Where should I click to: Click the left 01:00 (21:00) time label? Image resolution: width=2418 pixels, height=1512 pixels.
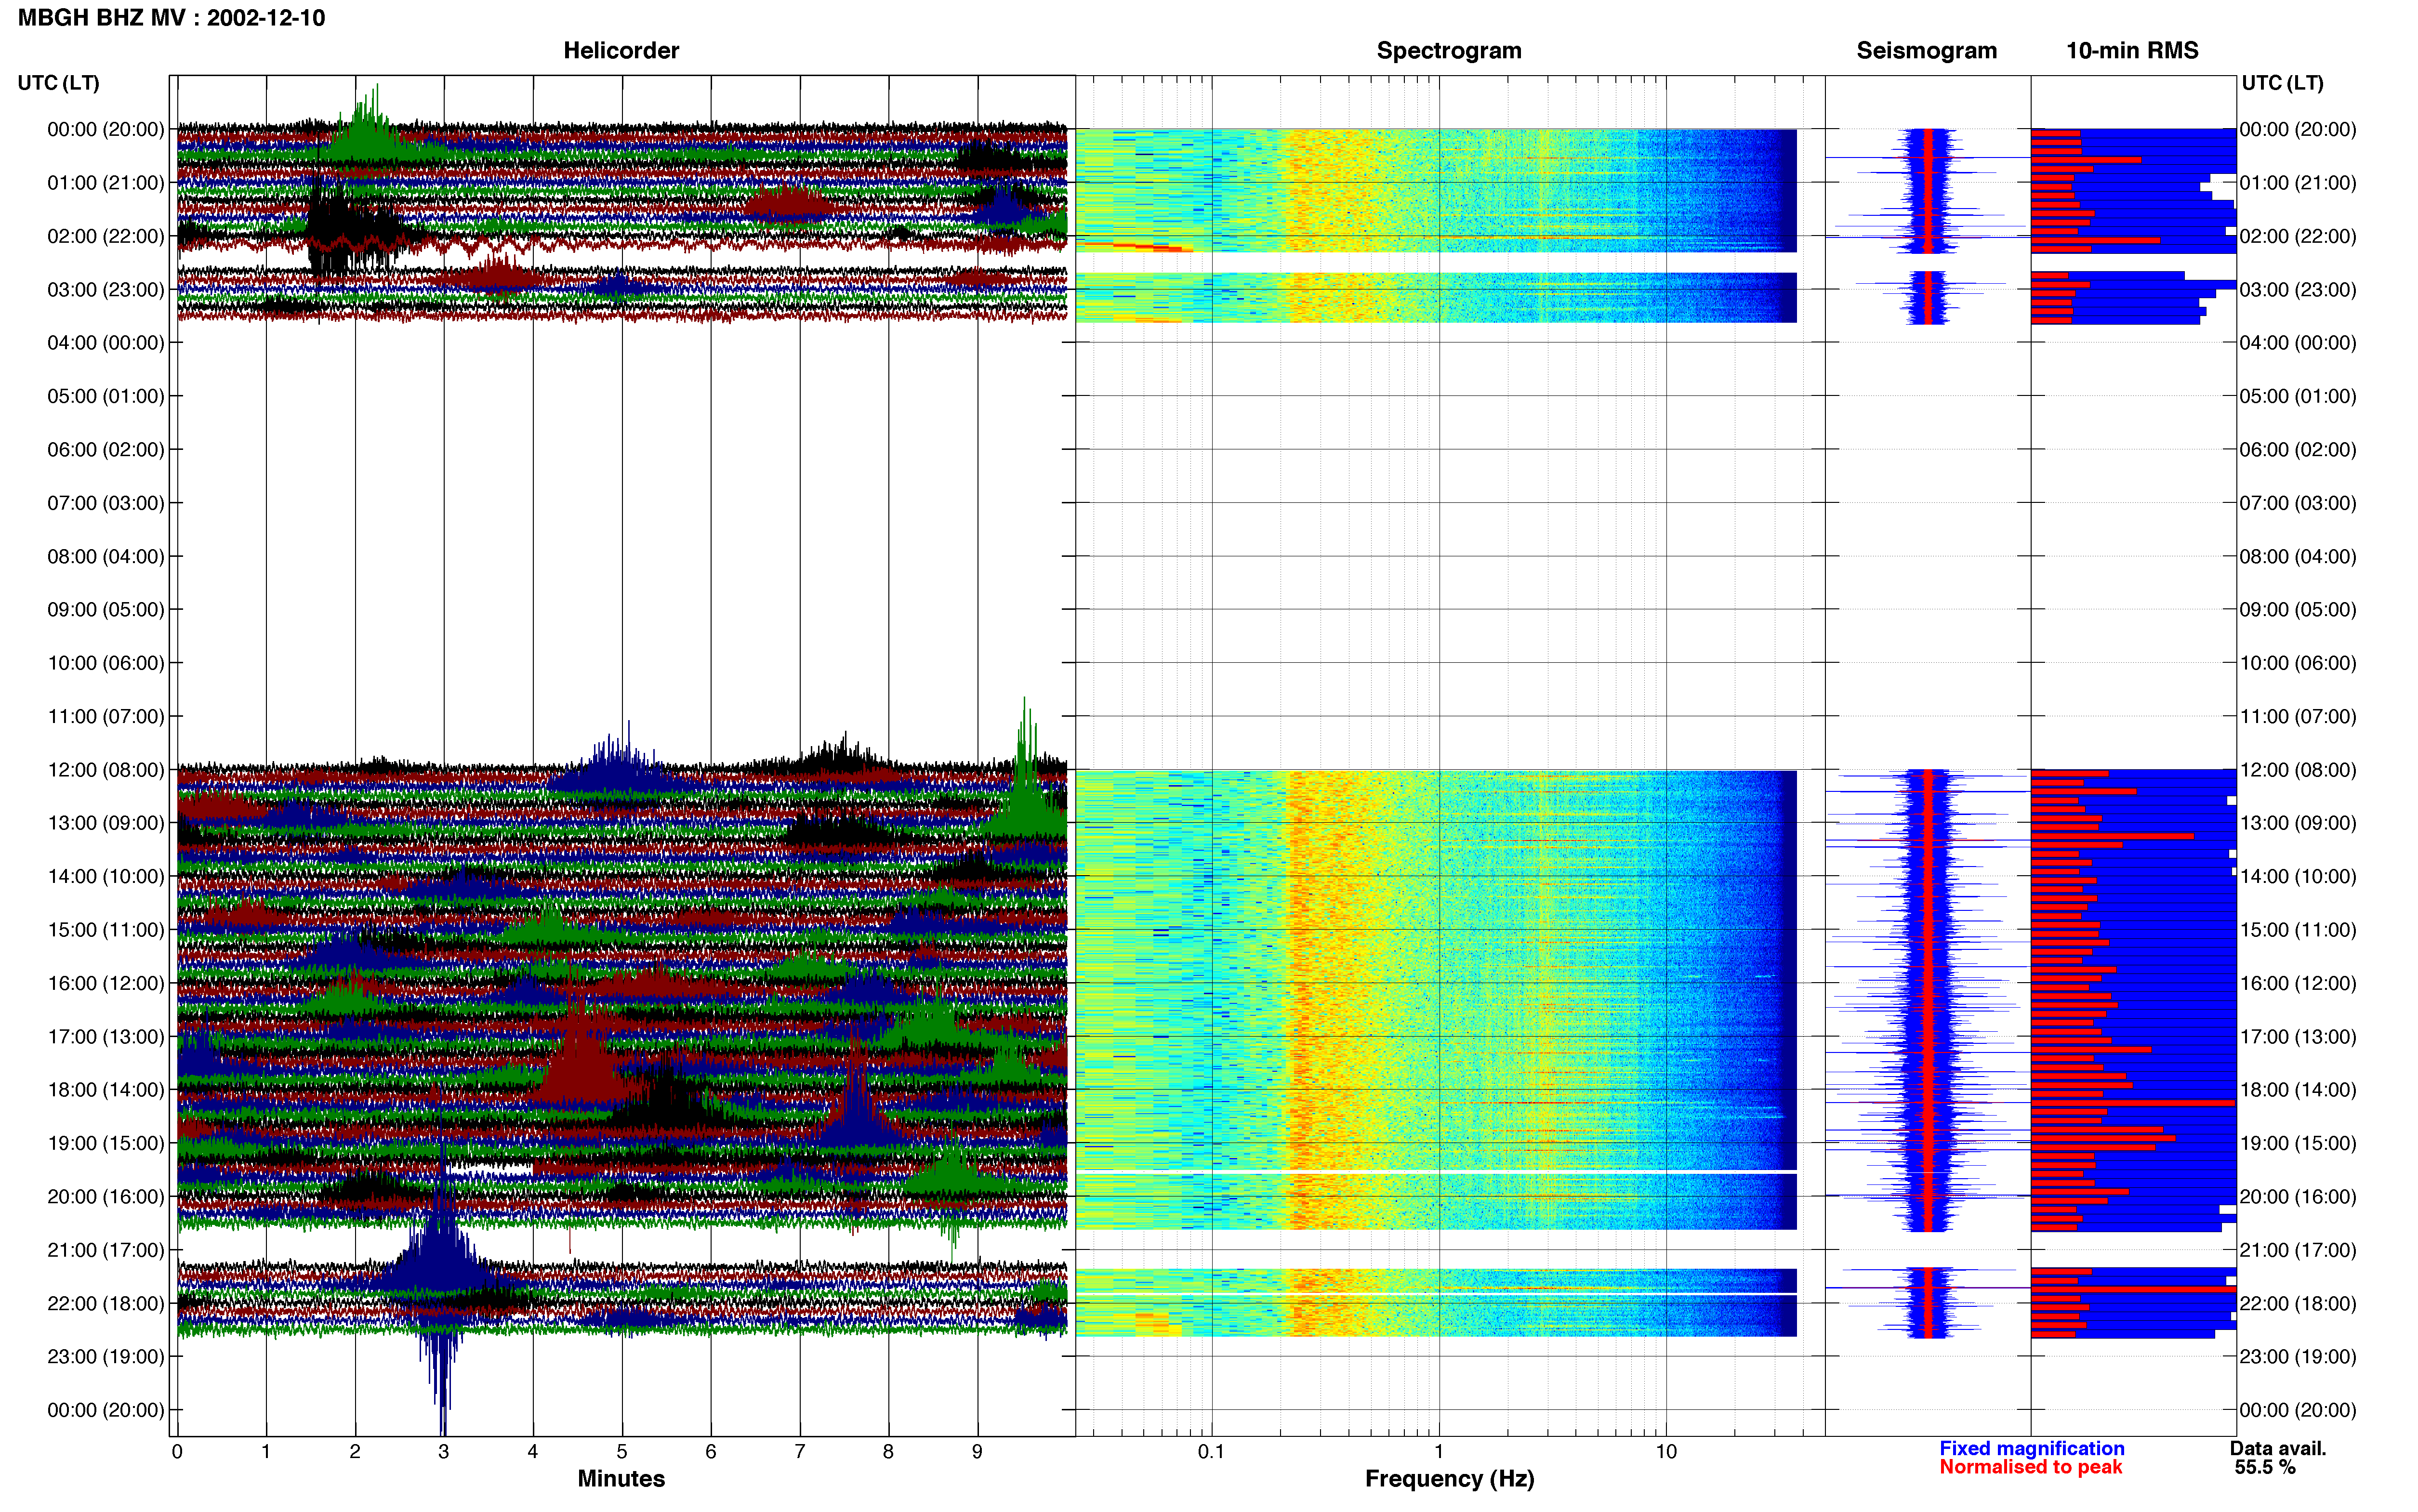[105, 183]
